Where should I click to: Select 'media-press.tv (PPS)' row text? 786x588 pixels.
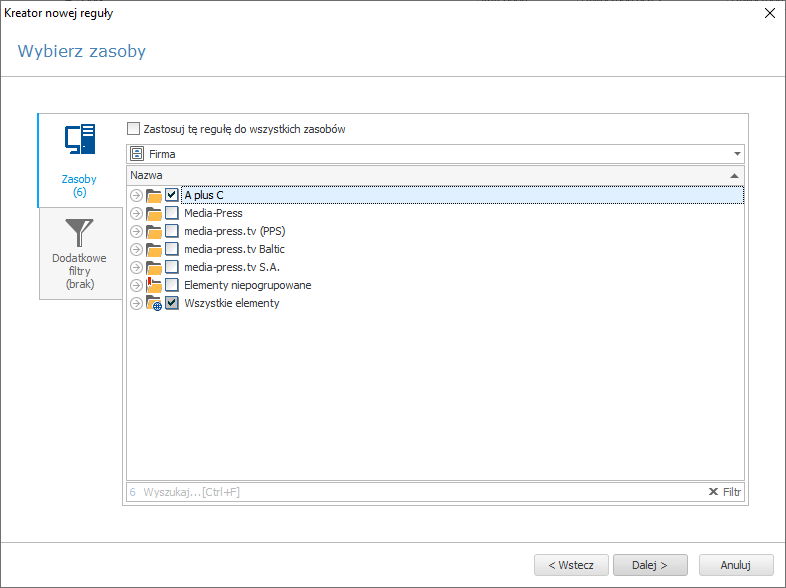[x=235, y=231]
